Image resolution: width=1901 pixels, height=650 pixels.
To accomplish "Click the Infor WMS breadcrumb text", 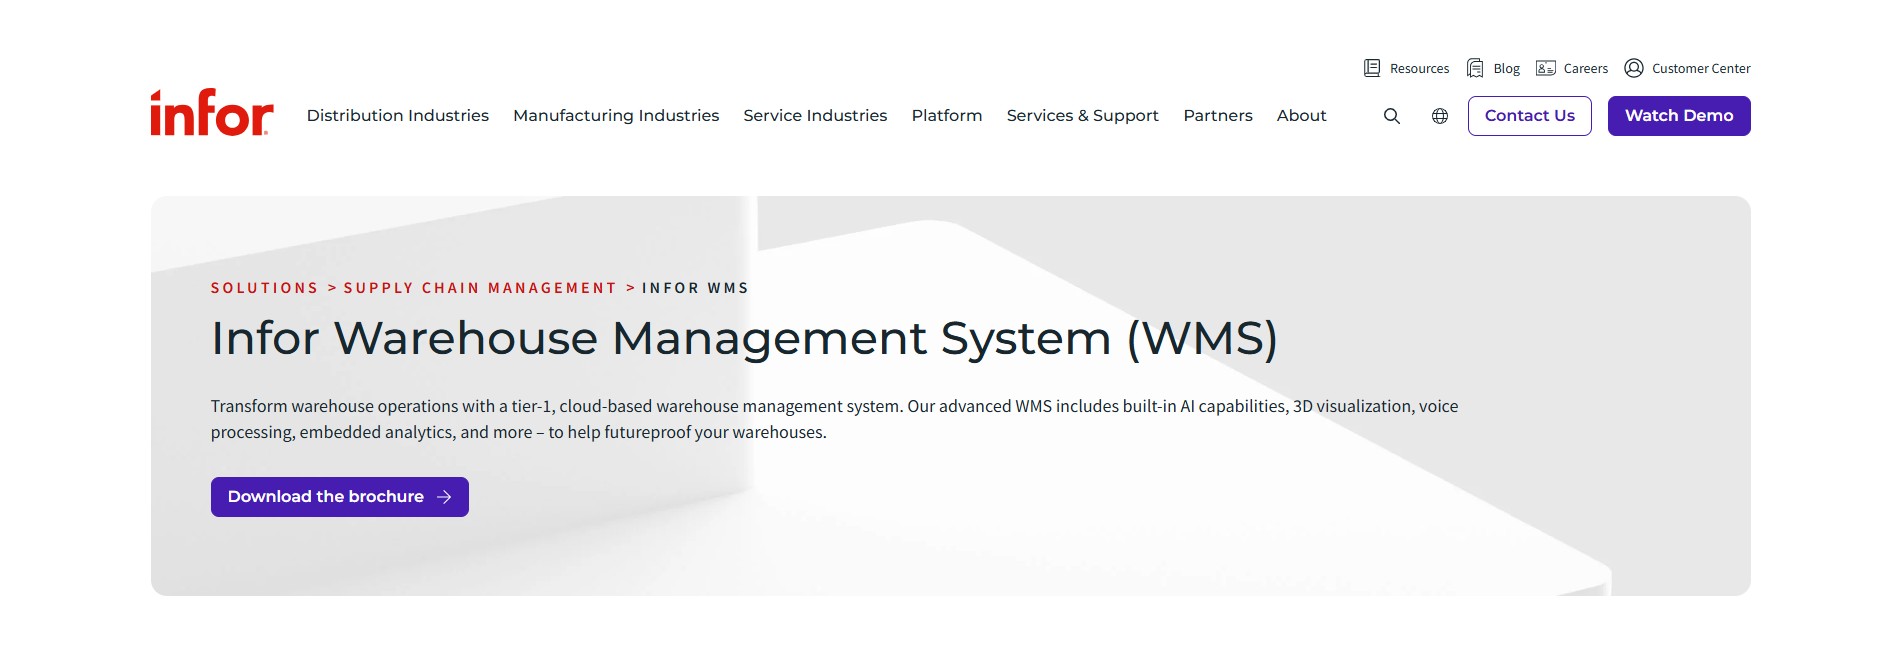I will (x=695, y=288).
